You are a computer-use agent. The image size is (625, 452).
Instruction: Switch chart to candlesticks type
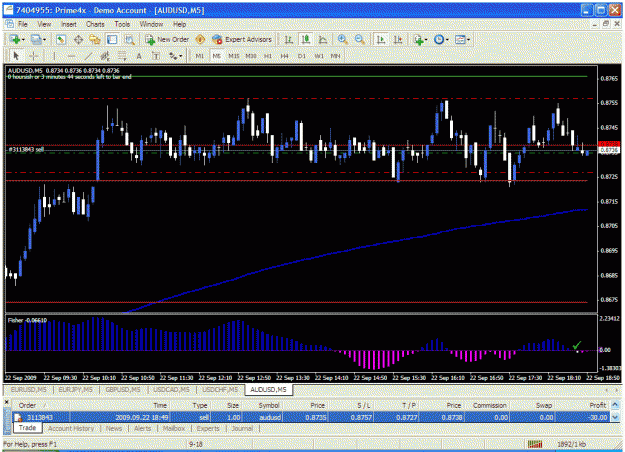pyautogui.click(x=306, y=39)
